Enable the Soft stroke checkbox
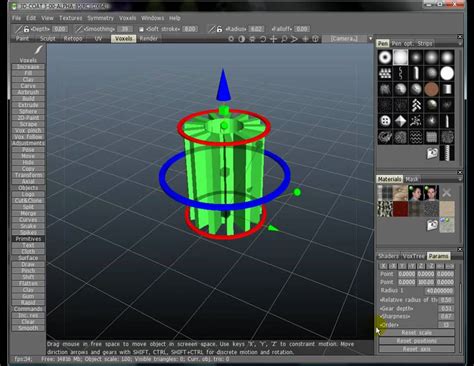Viewport: 474px width, 366px height. [141, 29]
